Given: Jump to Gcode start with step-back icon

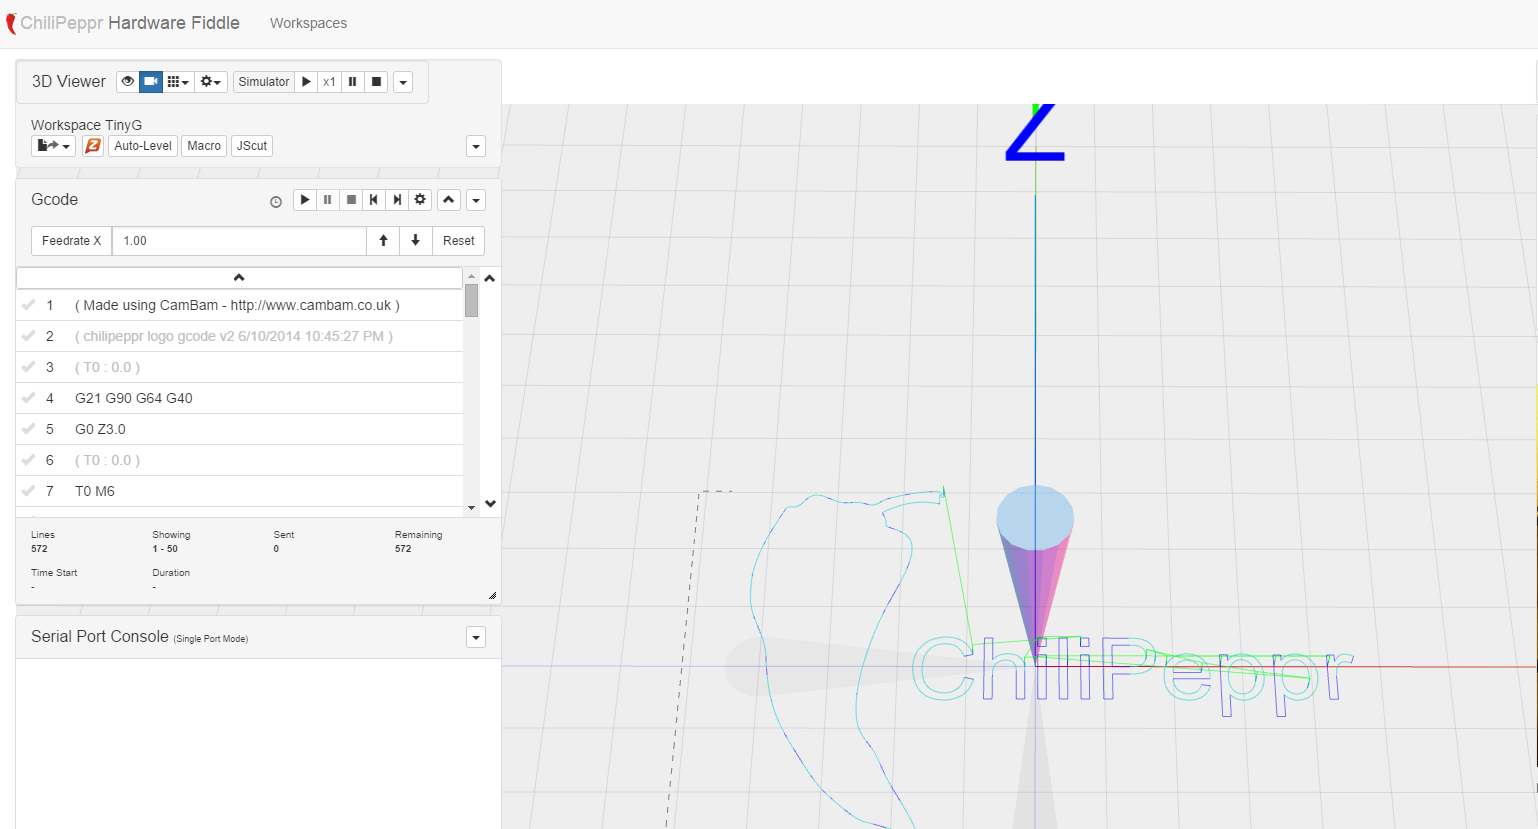Looking at the screenshot, I should [x=374, y=200].
